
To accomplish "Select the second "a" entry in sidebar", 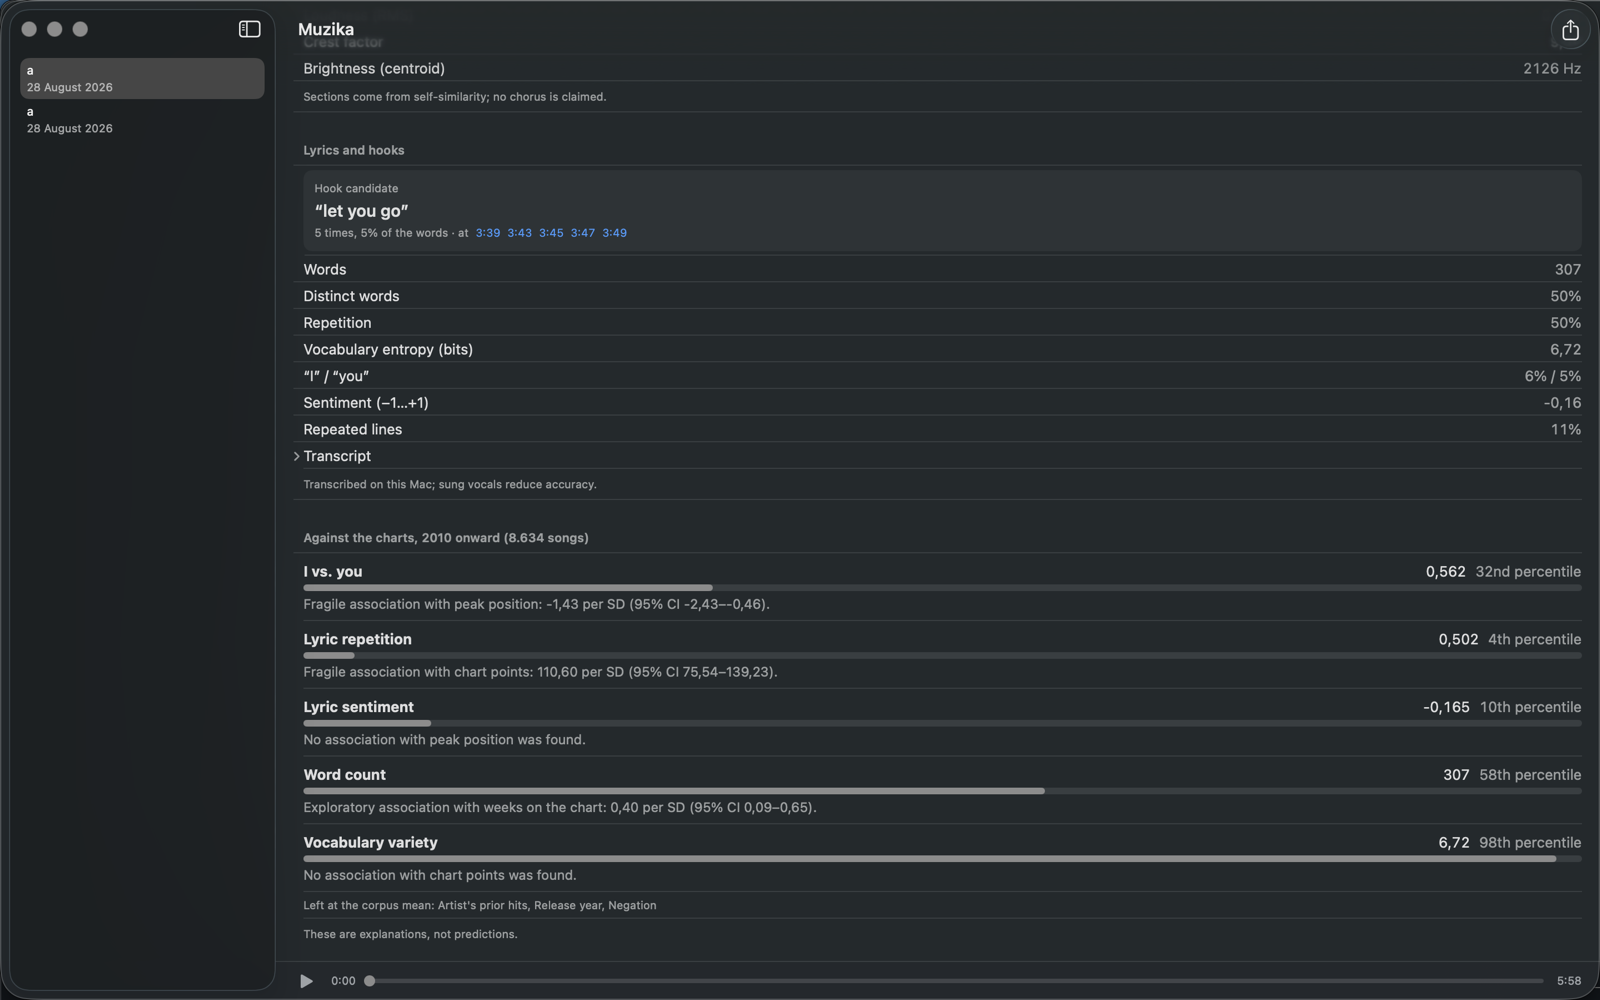I will (142, 120).
